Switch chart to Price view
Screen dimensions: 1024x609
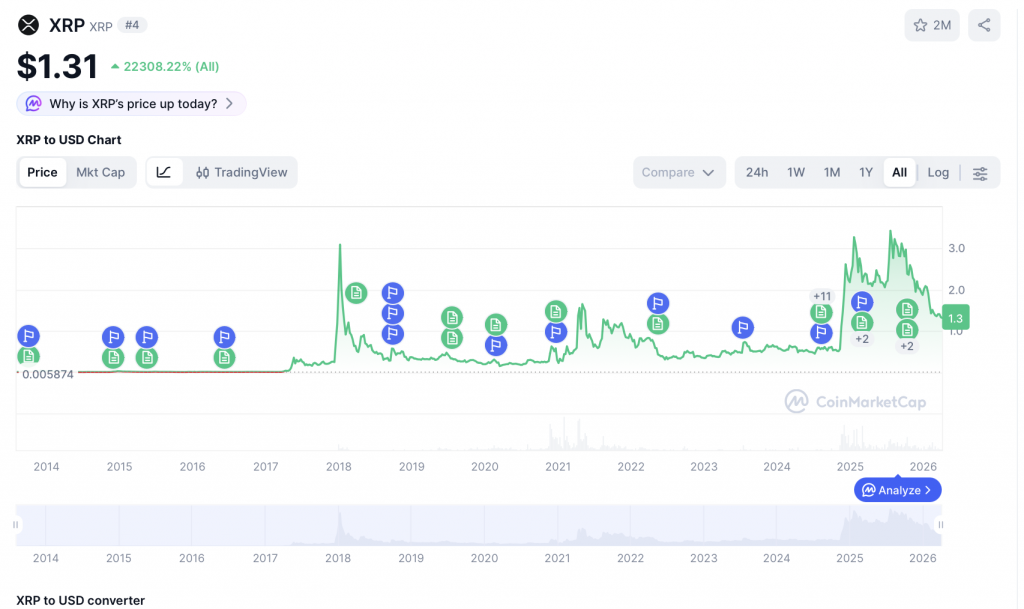point(42,172)
